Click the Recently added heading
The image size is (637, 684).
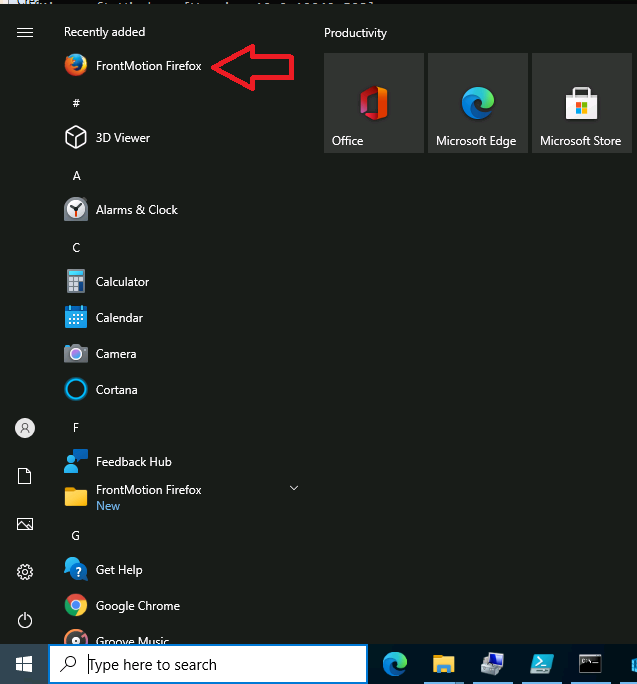pyautogui.click(x=104, y=32)
